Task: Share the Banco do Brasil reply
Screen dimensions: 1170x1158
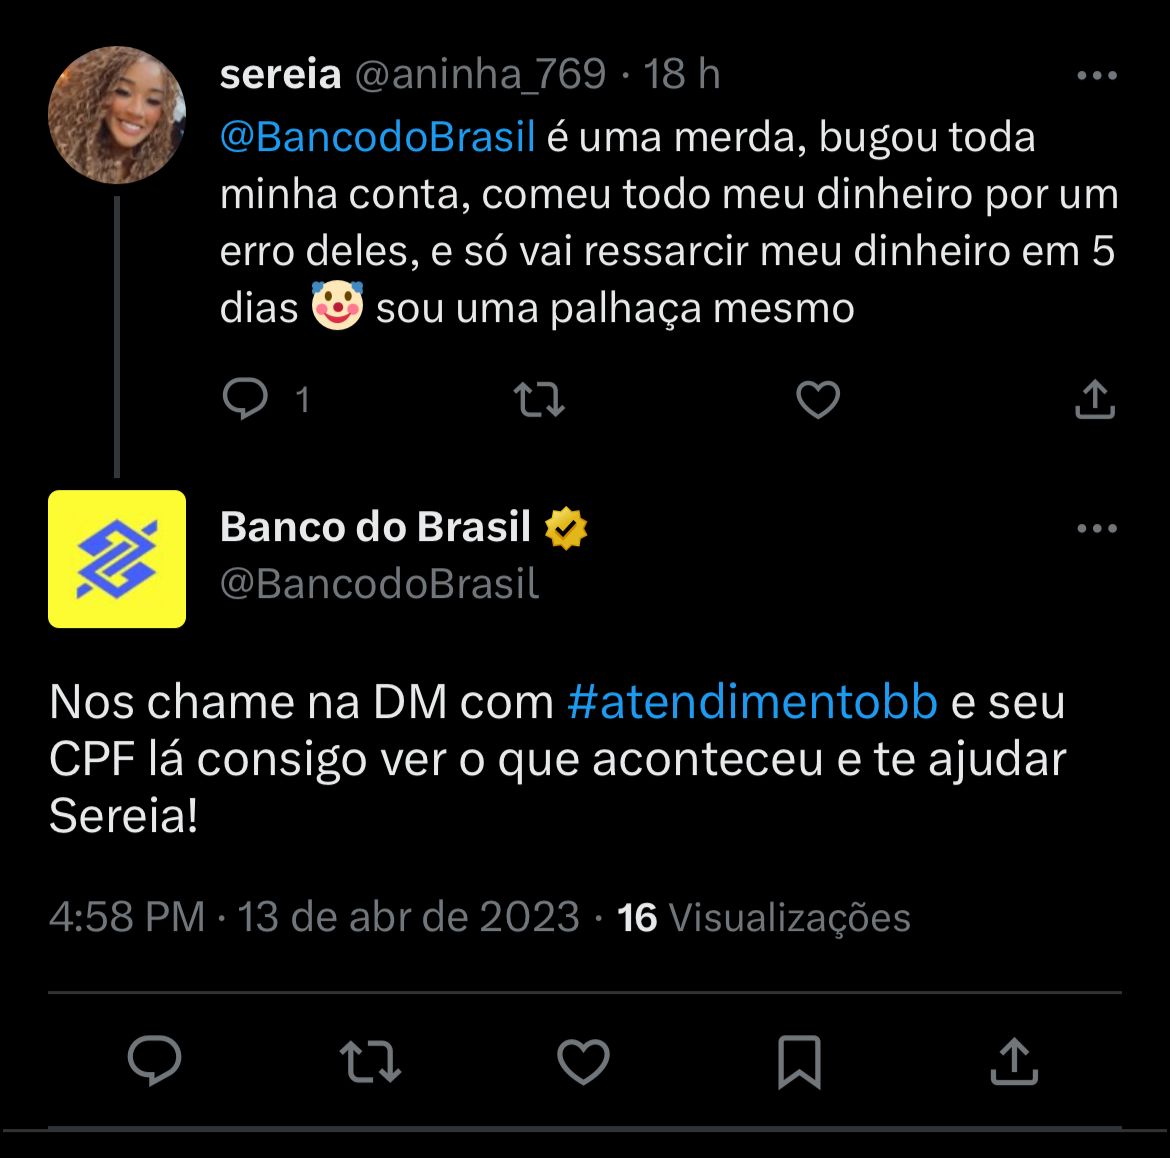Action: (x=1014, y=1060)
